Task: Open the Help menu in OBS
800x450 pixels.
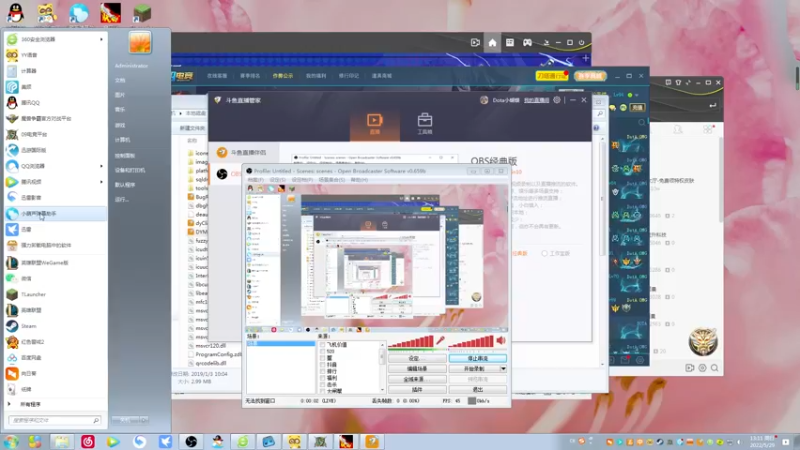Action: (x=359, y=180)
